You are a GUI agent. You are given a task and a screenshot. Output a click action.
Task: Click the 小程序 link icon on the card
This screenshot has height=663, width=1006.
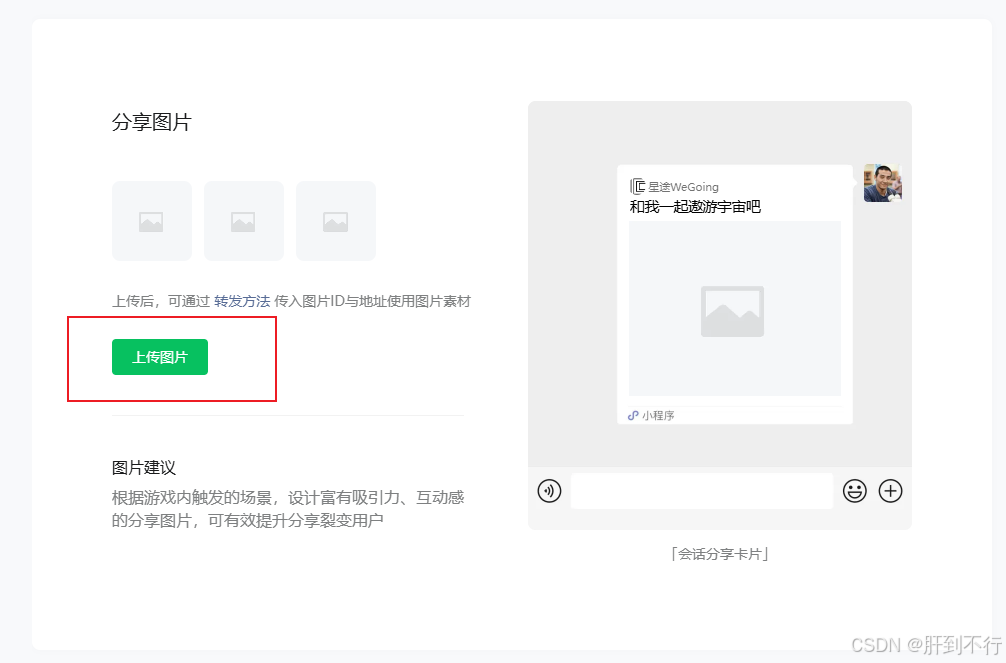(x=631, y=414)
